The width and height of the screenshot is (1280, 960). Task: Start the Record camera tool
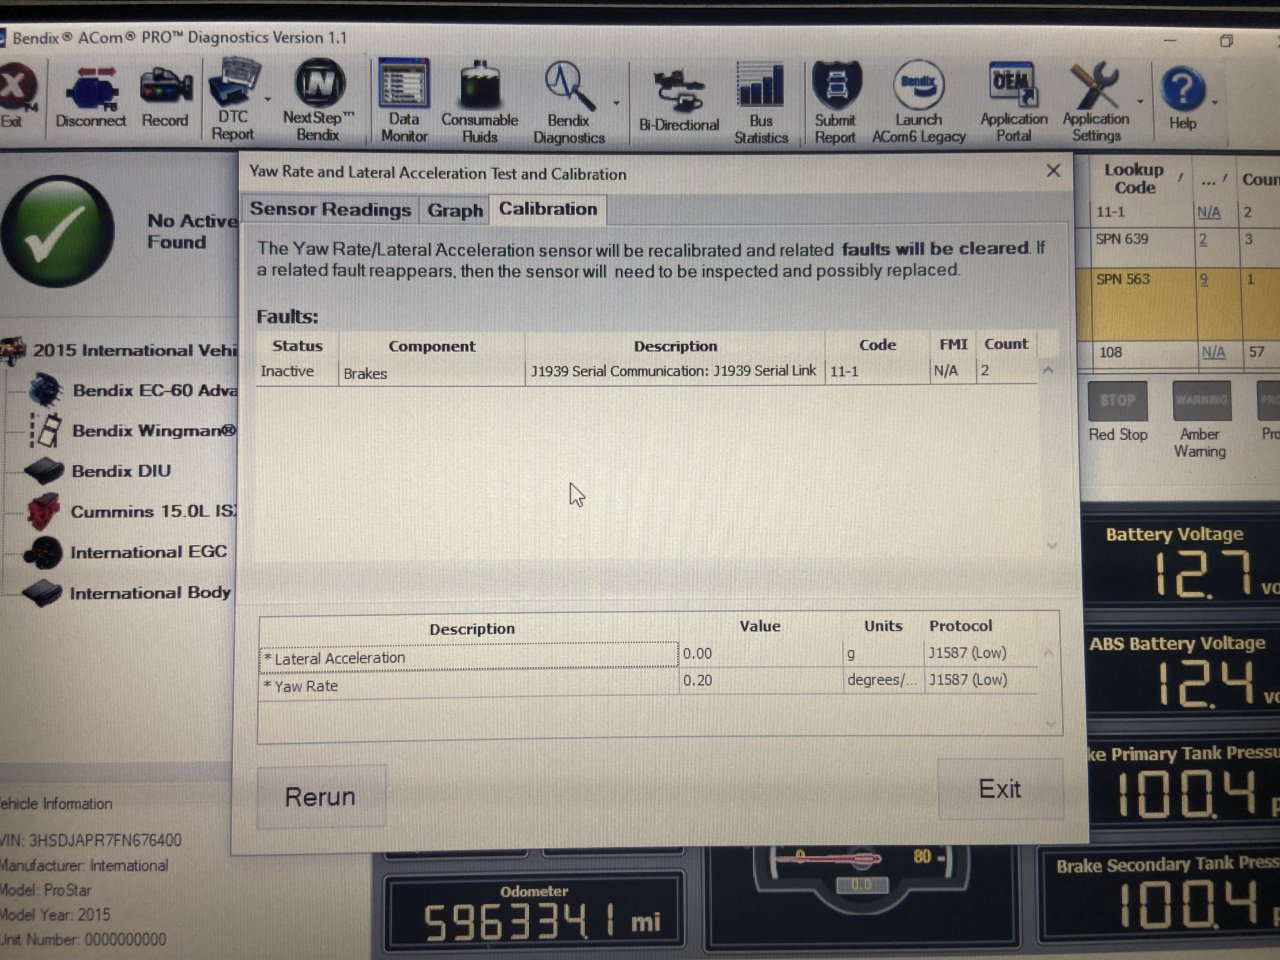pos(165,98)
